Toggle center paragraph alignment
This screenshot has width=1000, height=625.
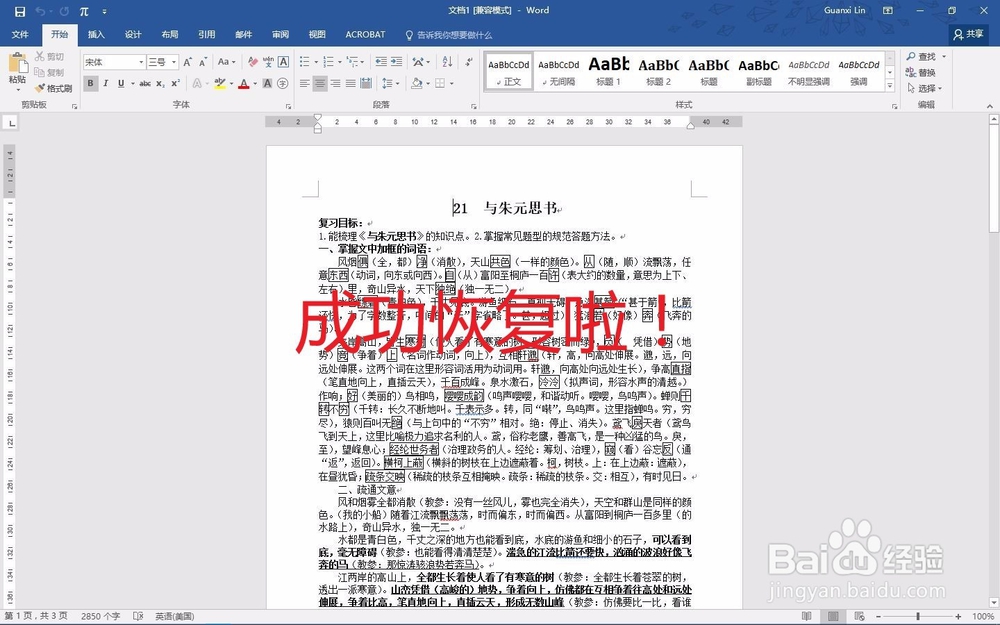click(x=321, y=84)
